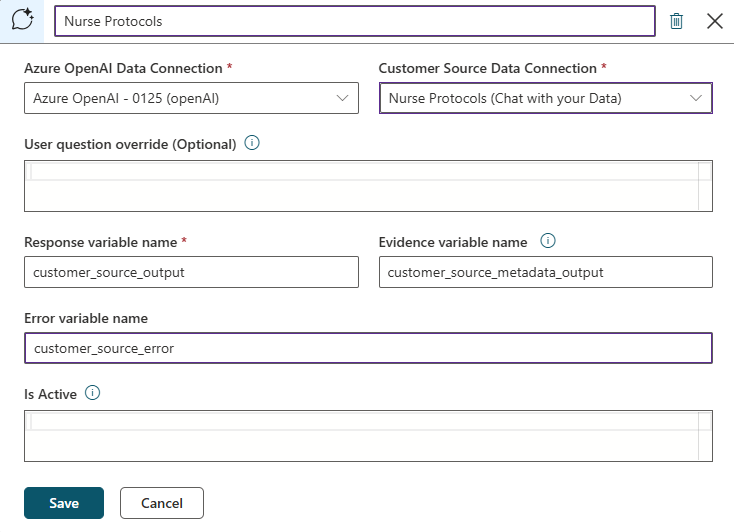Click info icon beside User question override
The width and height of the screenshot is (734, 532).
click(252, 143)
